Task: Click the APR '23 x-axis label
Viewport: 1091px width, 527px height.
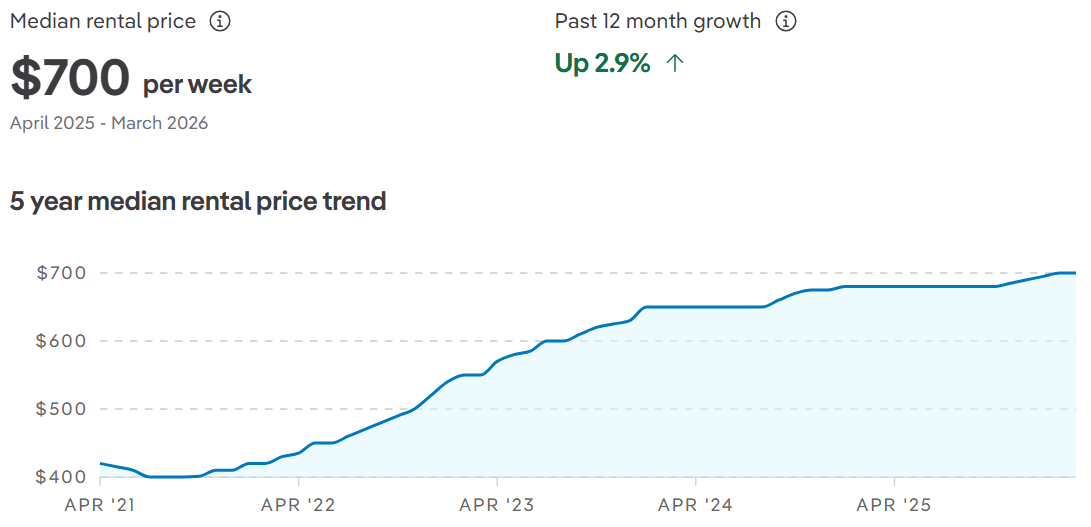Action: tap(496, 505)
